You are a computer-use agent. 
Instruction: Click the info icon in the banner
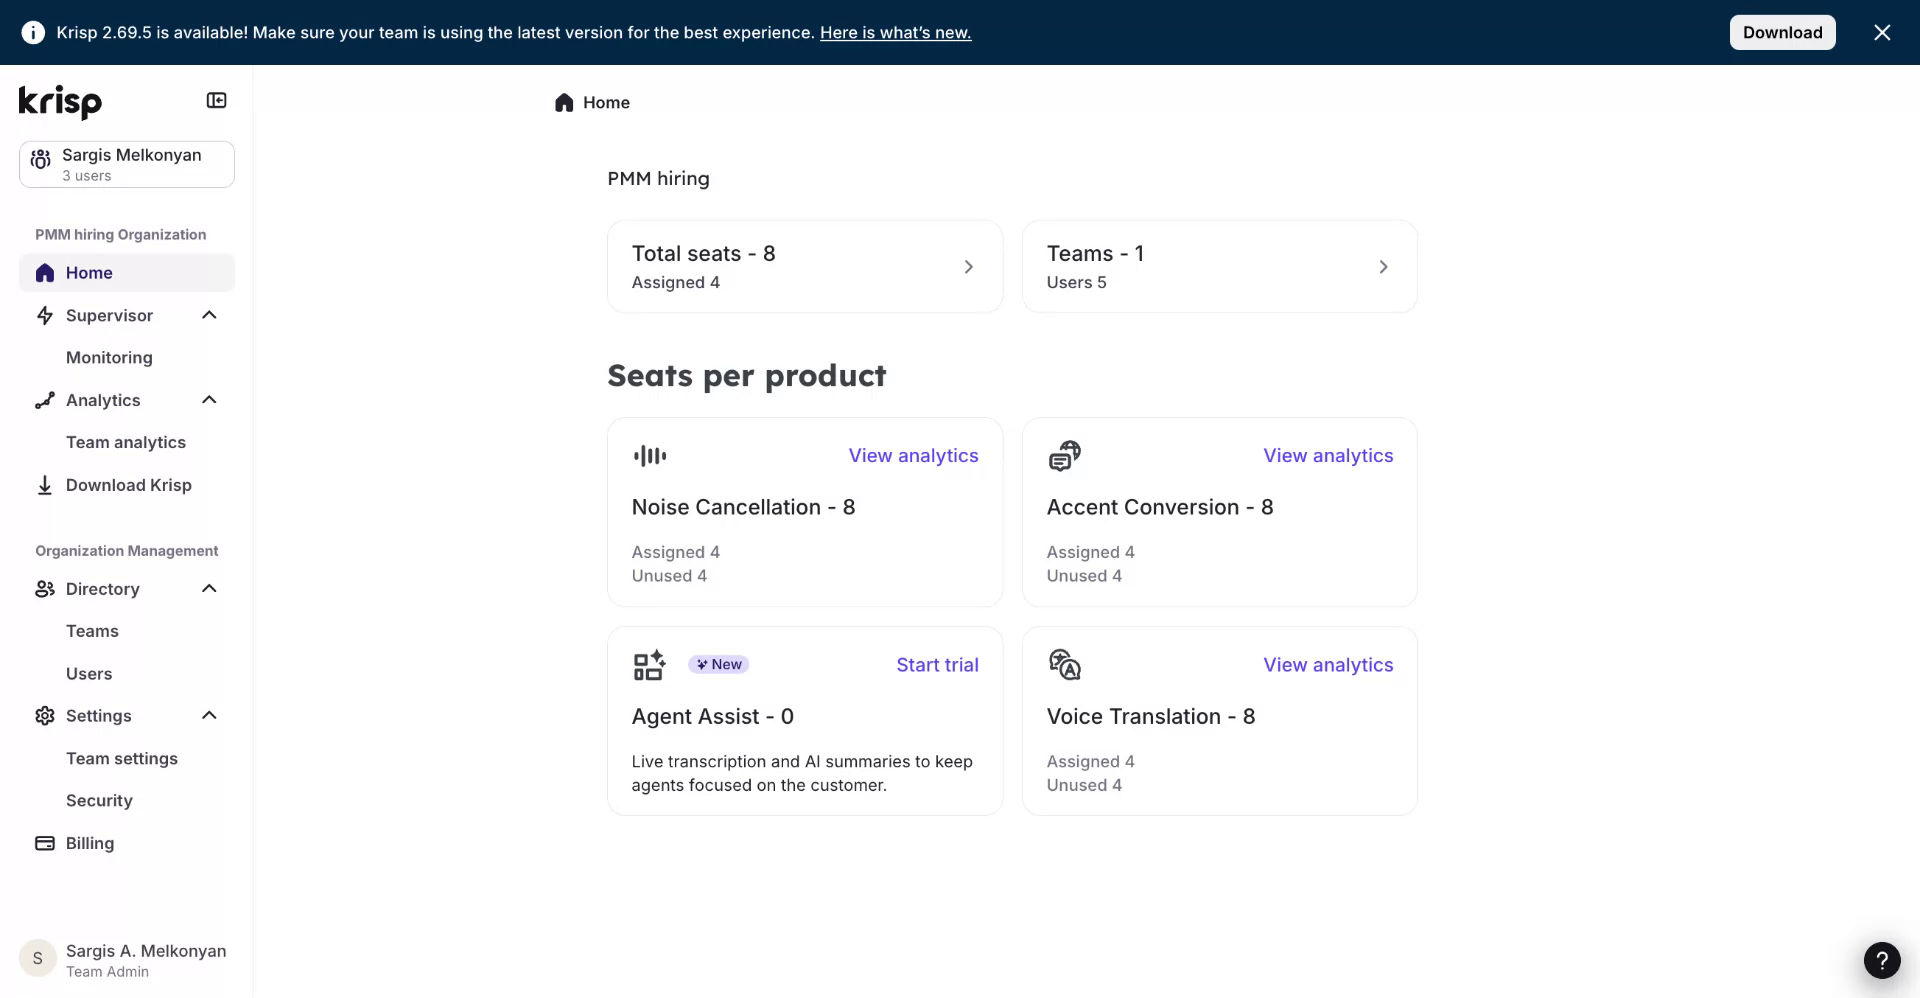(33, 32)
